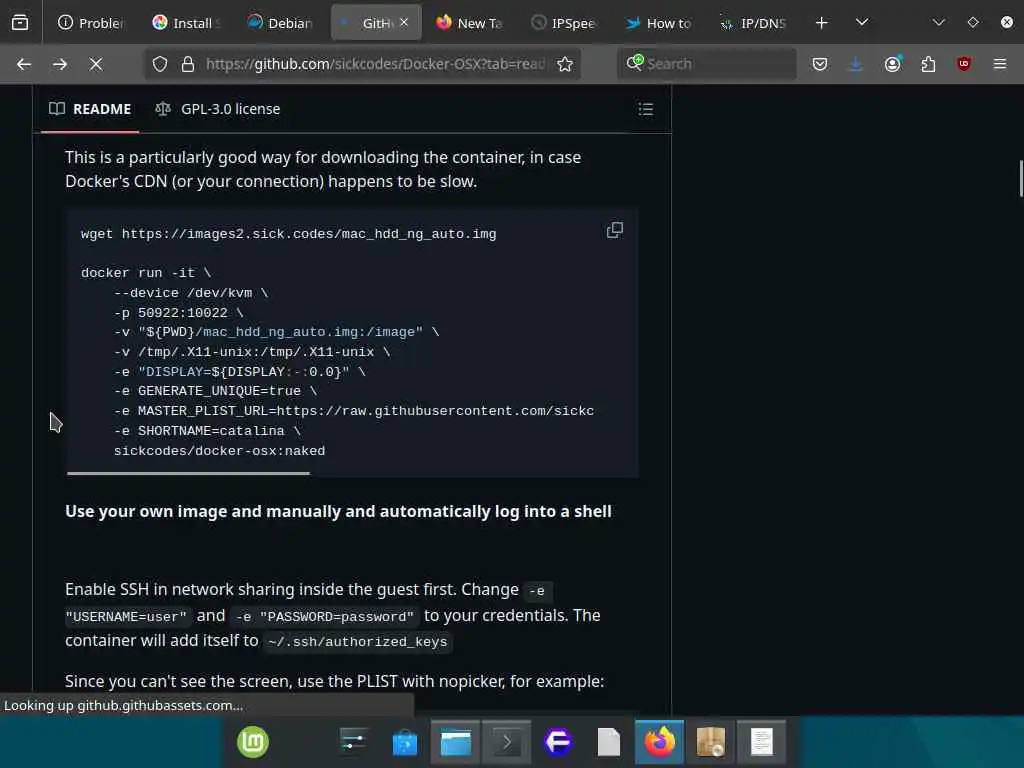Open the Pocket save icon
The width and height of the screenshot is (1024, 768).
pyautogui.click(x=820, y=64)
